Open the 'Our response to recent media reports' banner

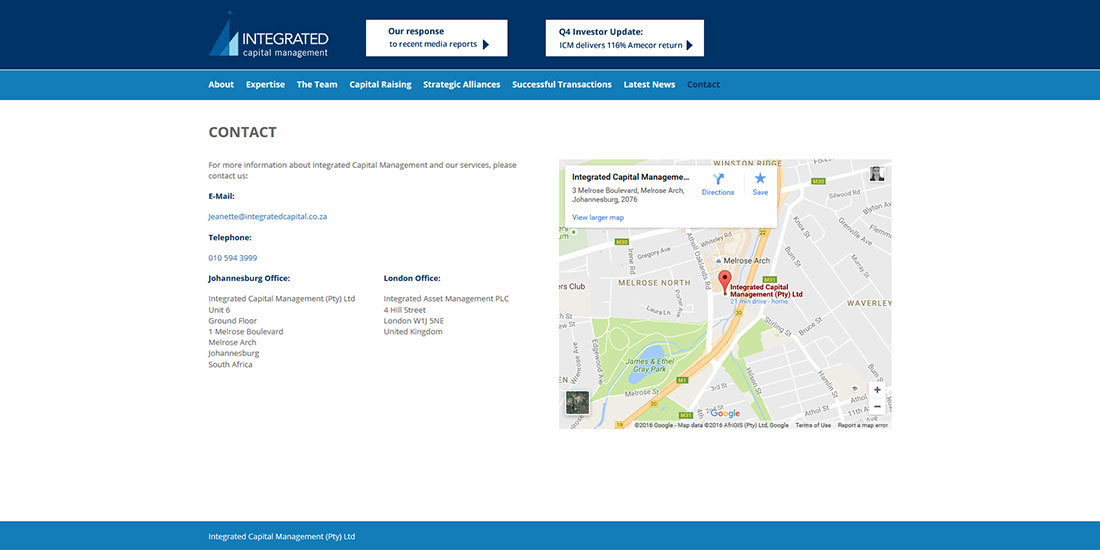point(436,38)
